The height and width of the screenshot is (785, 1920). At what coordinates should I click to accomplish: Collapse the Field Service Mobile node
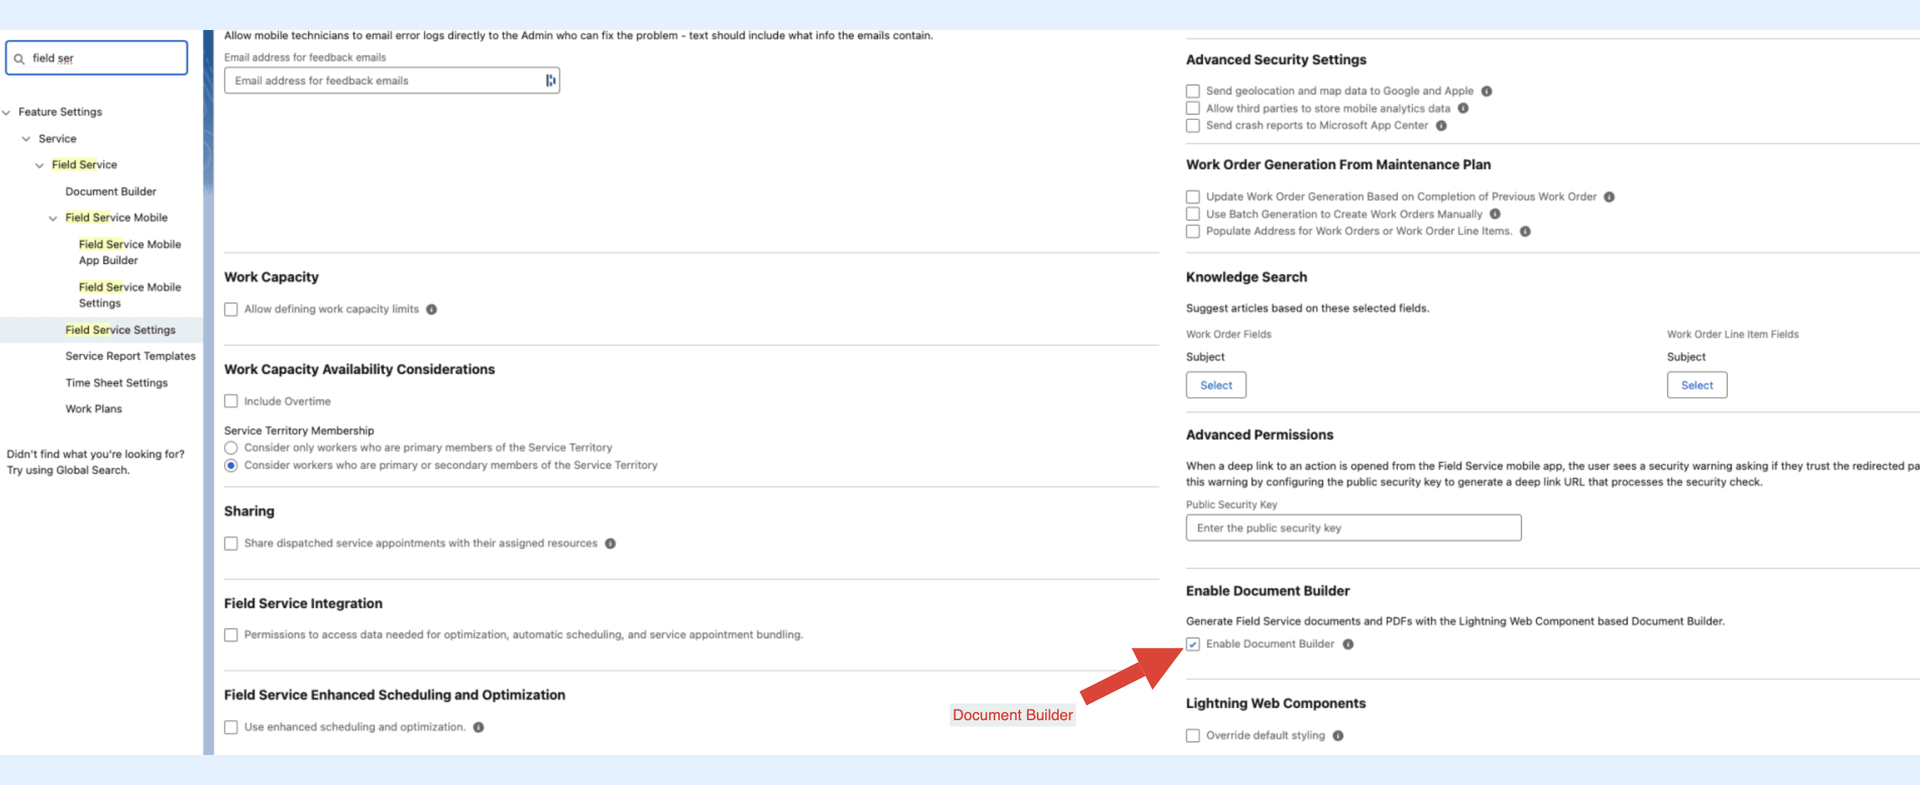tap(53, 218)
